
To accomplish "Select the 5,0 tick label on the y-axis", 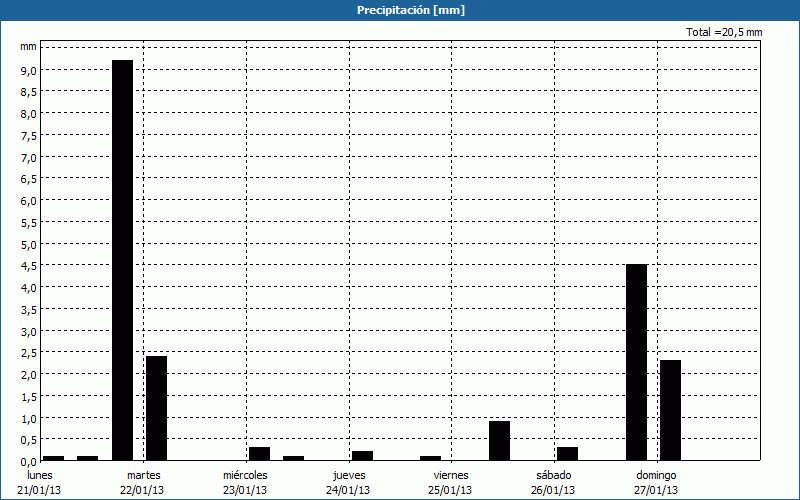I will click(x=29, y=244).
